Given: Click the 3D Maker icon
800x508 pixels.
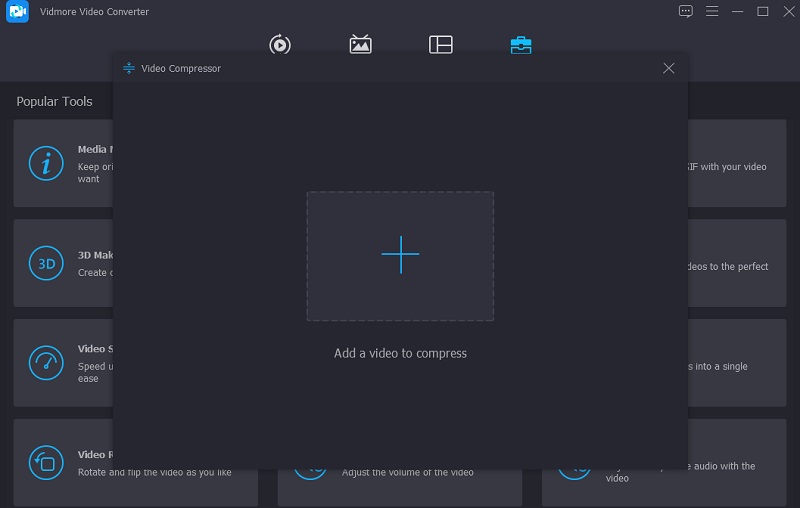Looking at the screenshot, I should tap(46, 263).
